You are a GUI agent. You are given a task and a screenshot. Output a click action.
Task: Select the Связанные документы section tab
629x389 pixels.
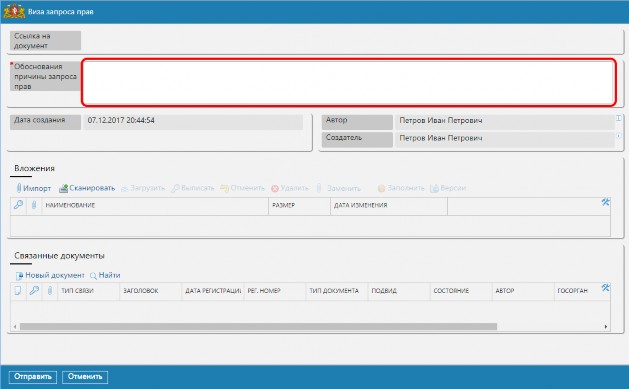pos(59,256)
